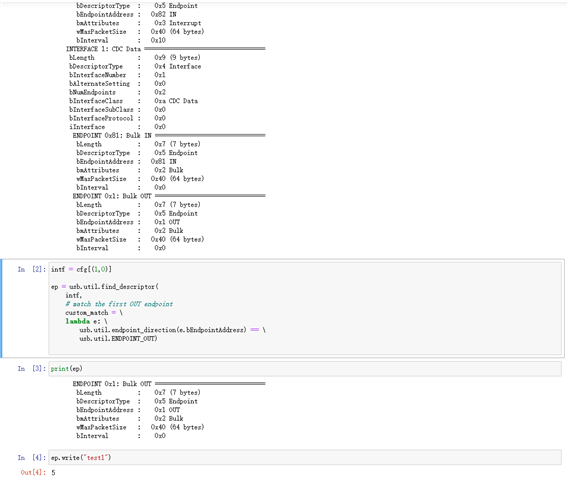Click the blue selection bar of cell 2

1,308
